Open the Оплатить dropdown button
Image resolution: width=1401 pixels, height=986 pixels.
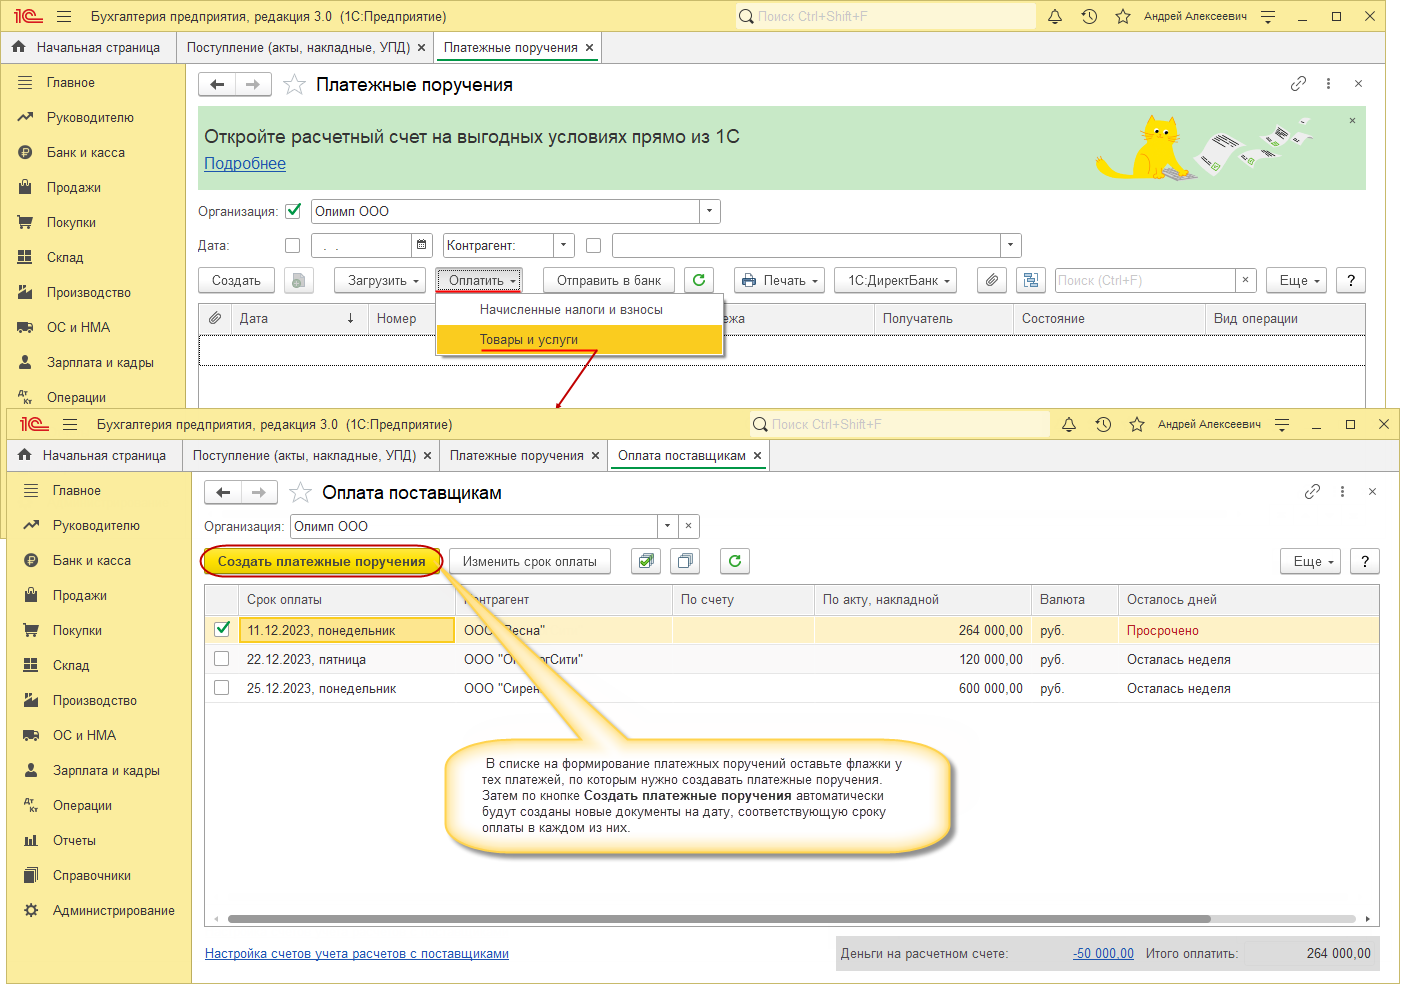coord(479,280)
